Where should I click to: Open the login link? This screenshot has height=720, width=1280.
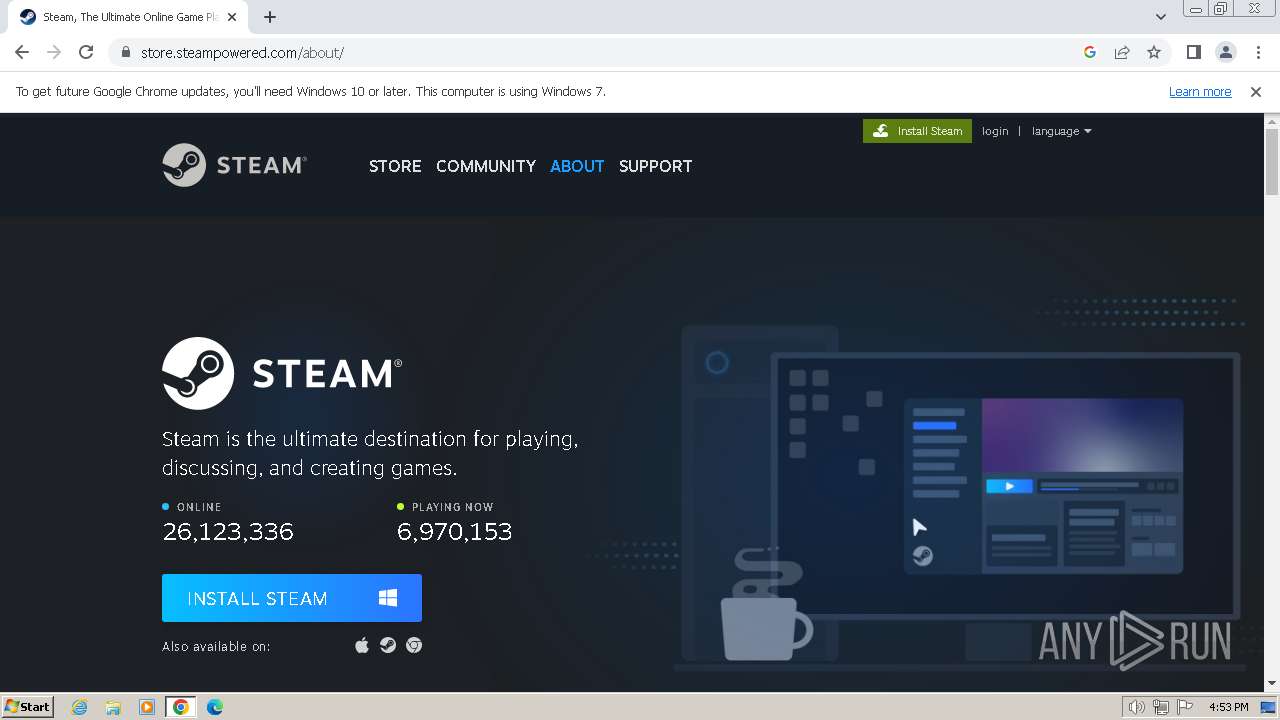[995, 131]
